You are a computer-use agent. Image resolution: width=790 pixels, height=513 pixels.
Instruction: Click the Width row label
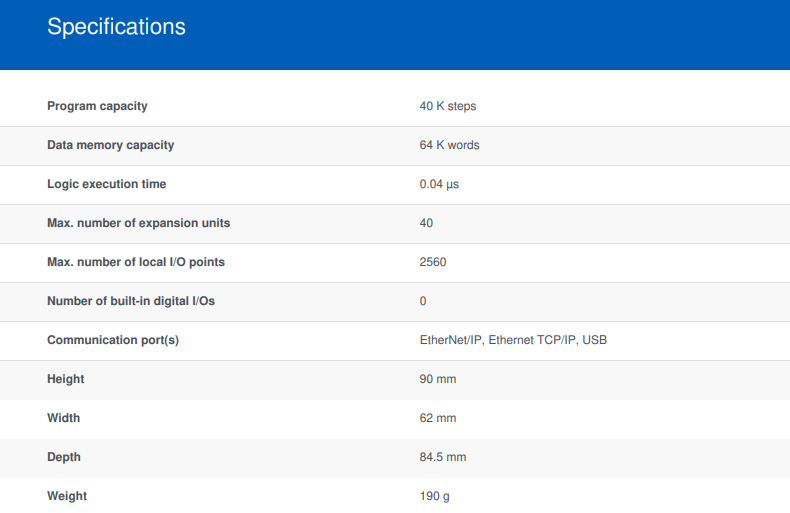[x=63, y=418]
